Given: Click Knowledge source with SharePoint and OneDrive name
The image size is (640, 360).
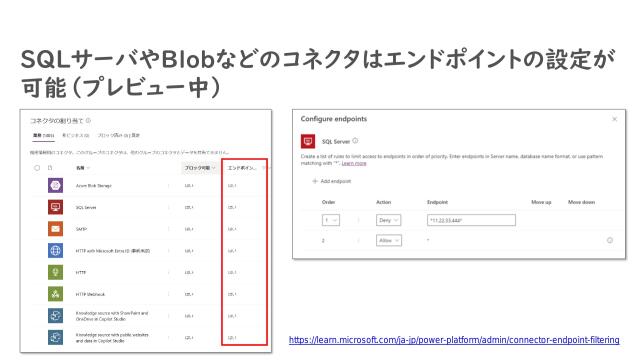Looking at the screenshot, I should [112, 316].
